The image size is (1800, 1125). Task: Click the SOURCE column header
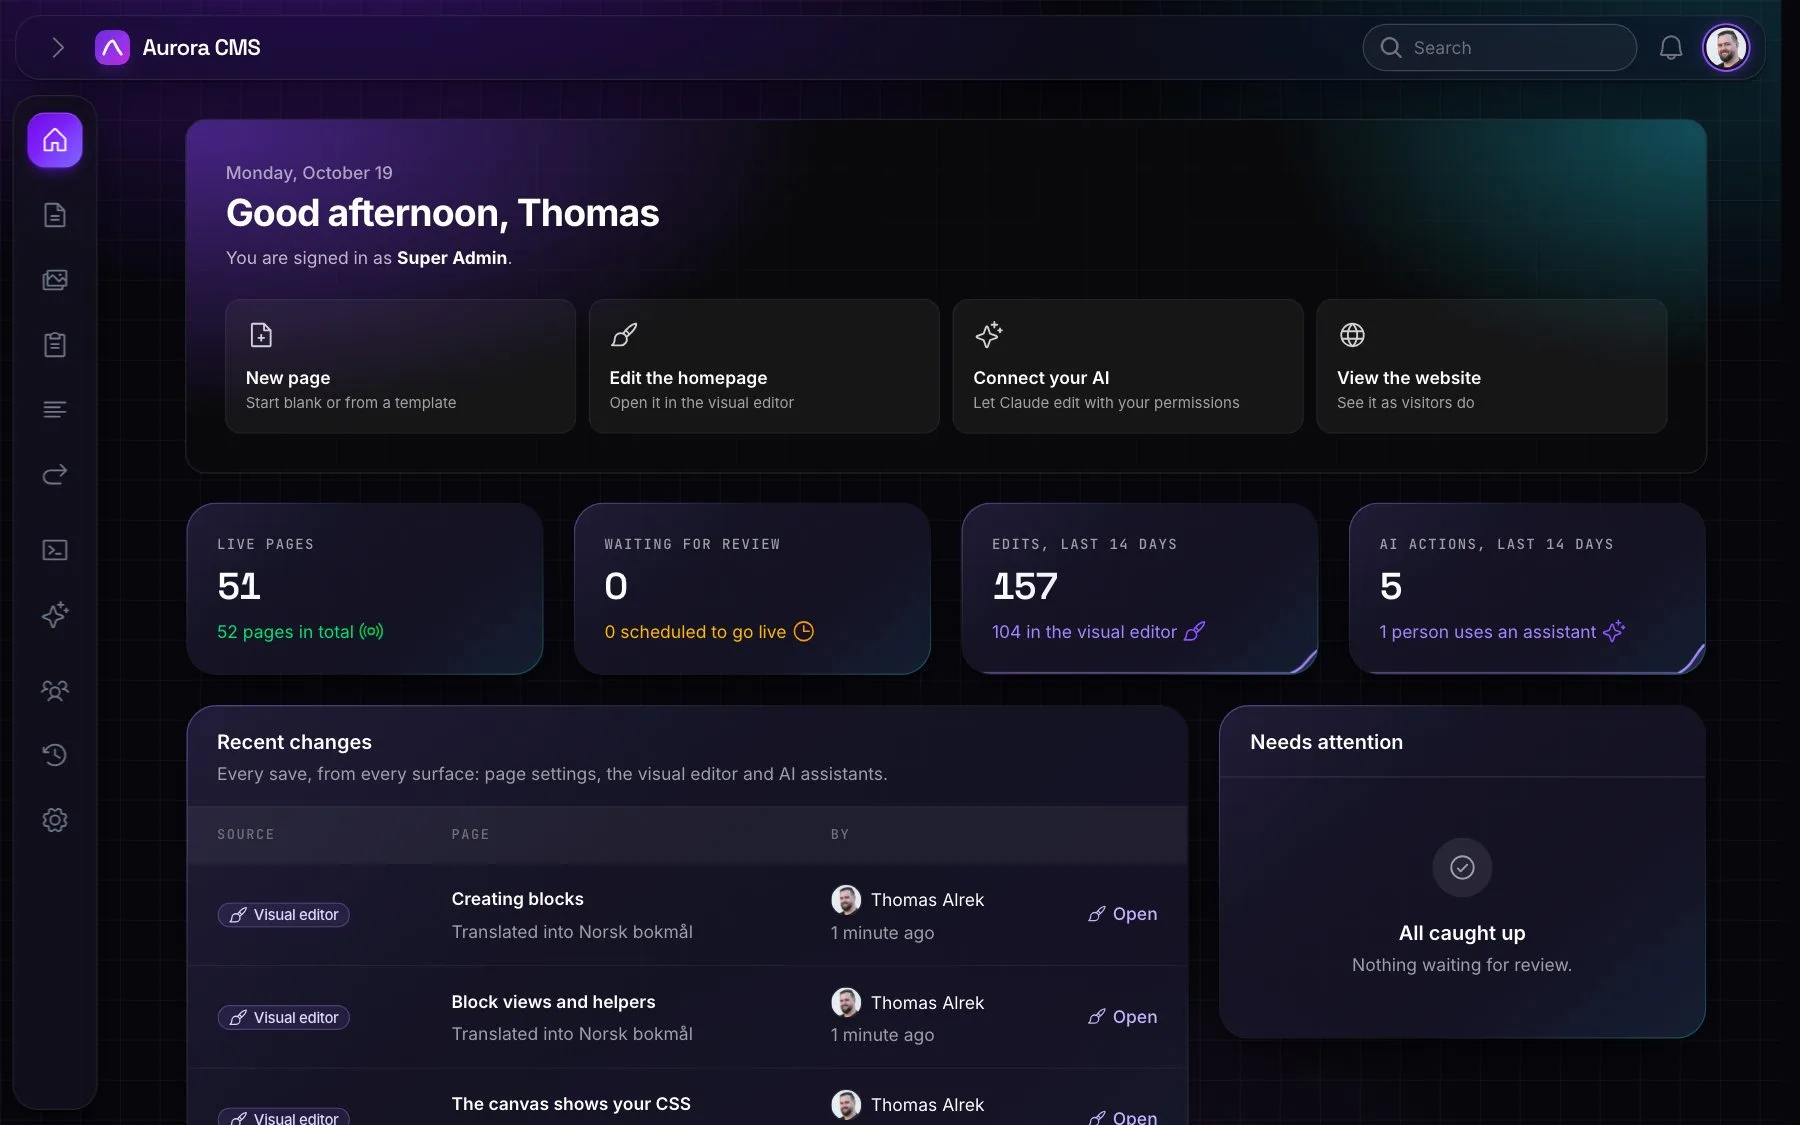tap(245, 834)
